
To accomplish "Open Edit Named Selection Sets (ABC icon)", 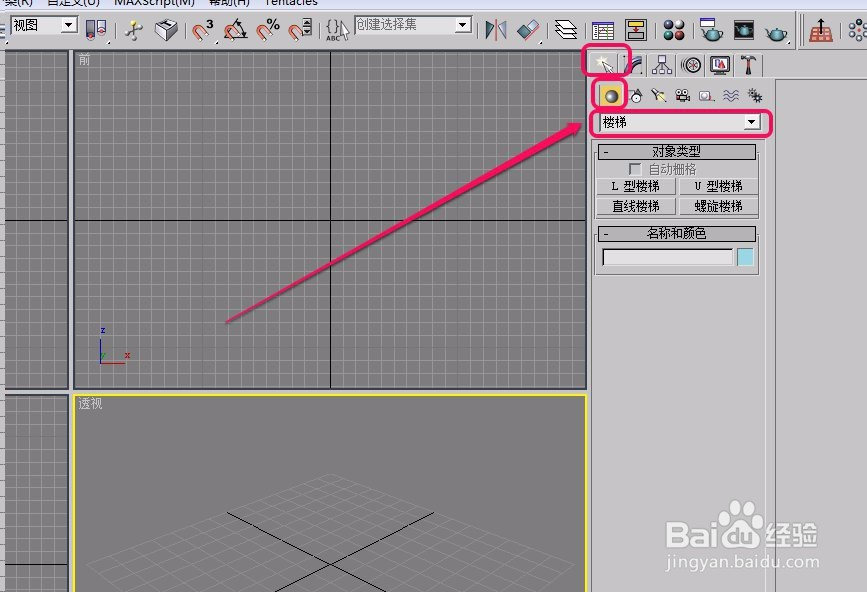I will coord(337,30).
